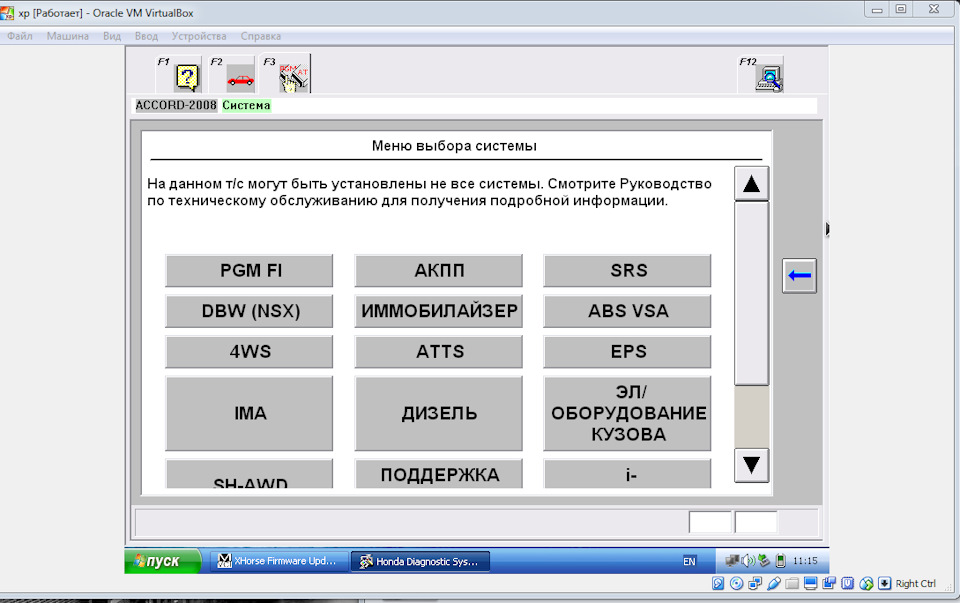Viewport: 960px width, 603px height.
Task: Select the EPS system
Action: [x=628, y=351]
